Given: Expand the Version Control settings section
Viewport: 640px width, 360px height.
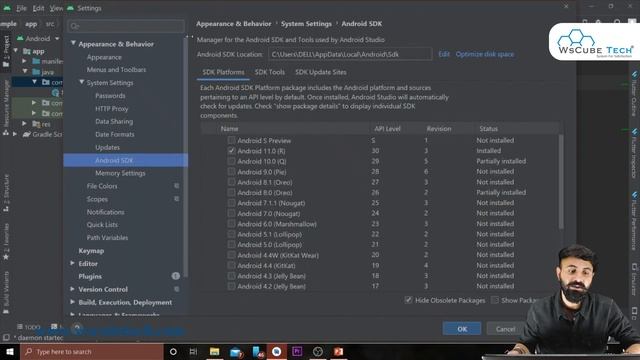Looking at the screenshot, I should tap(73, 289).
